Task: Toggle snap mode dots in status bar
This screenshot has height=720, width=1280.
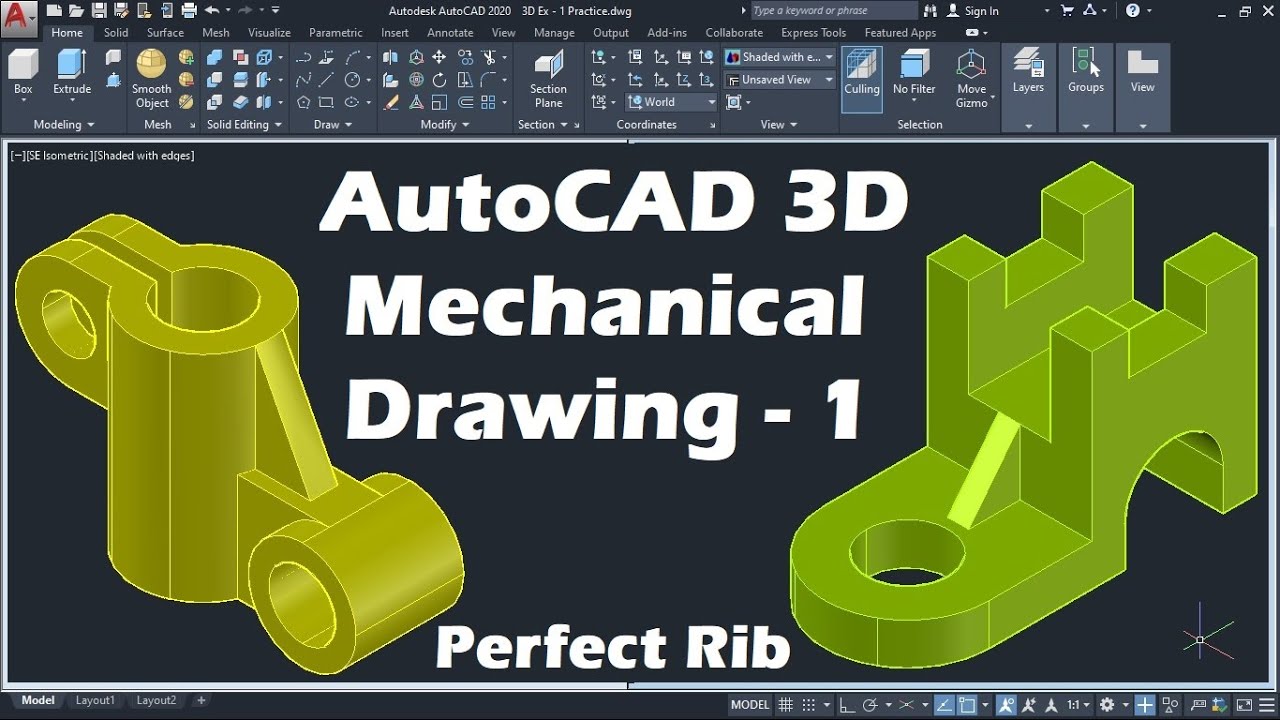Action: pos(809,704)
